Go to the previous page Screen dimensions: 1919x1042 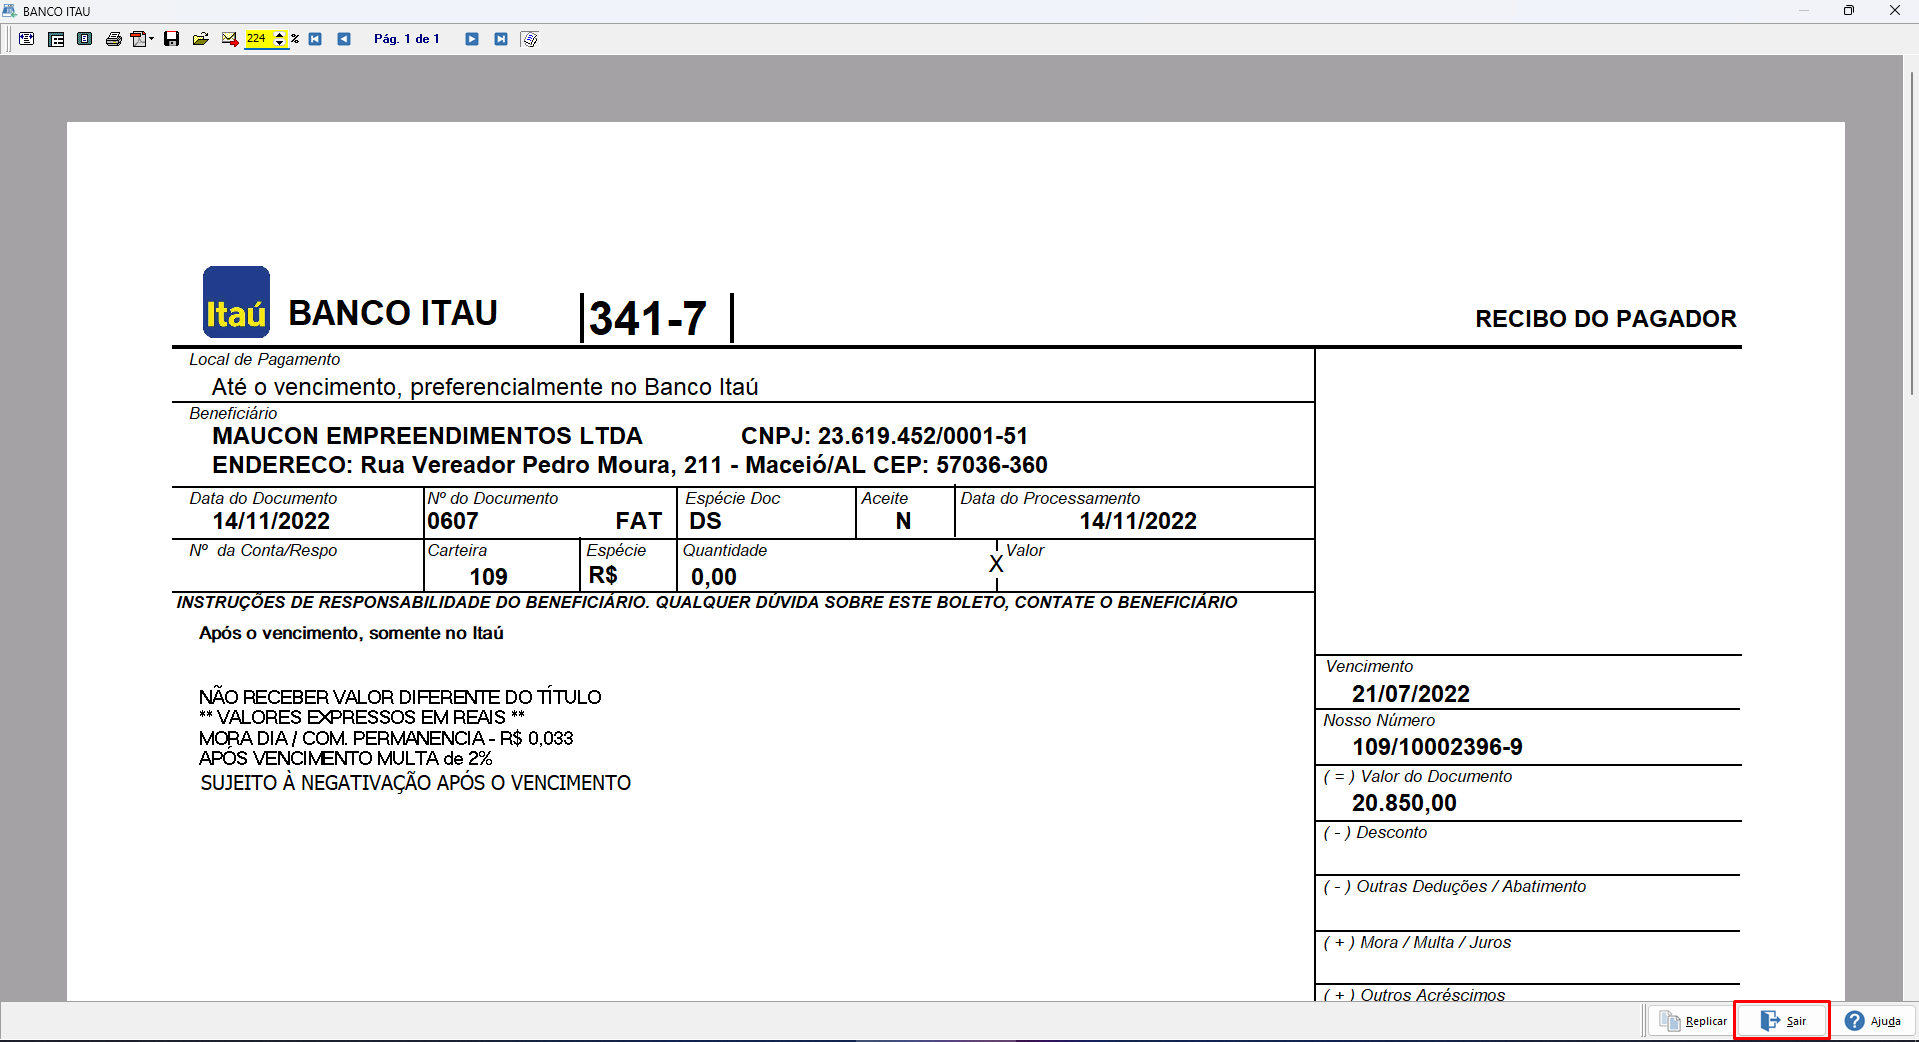[x=344, y=39]
